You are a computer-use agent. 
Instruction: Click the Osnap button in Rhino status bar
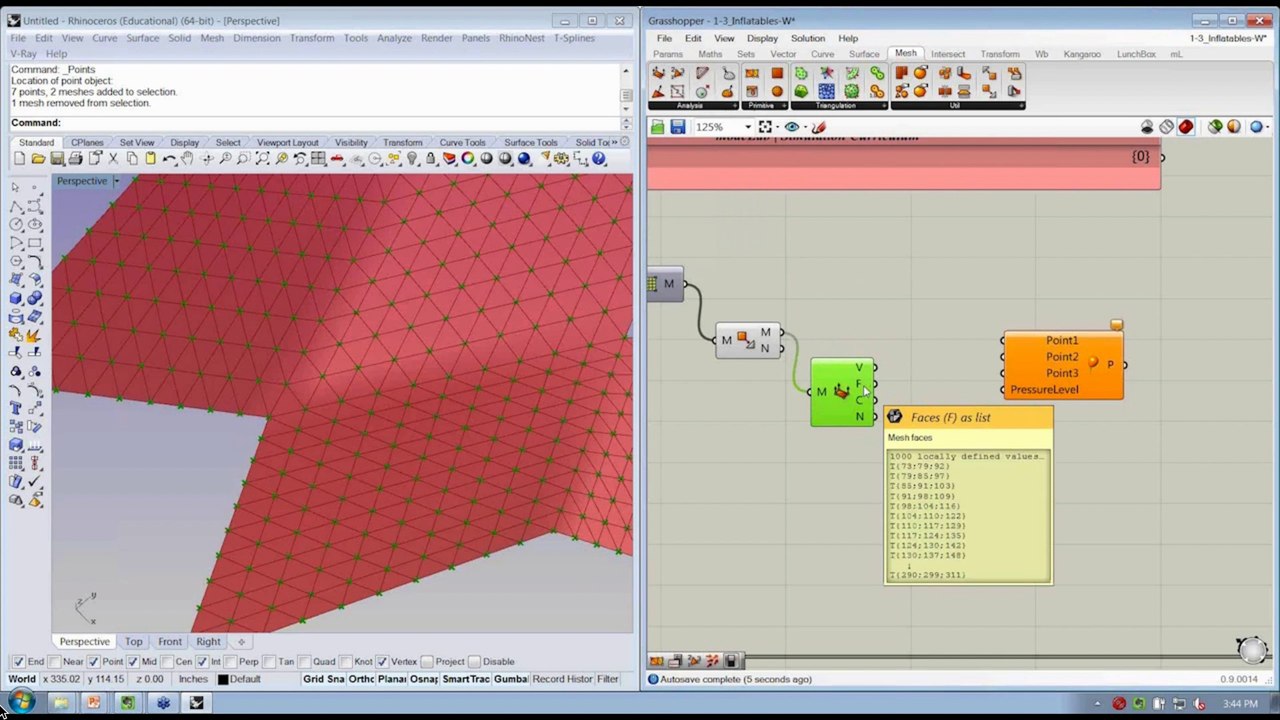(424, 679)
